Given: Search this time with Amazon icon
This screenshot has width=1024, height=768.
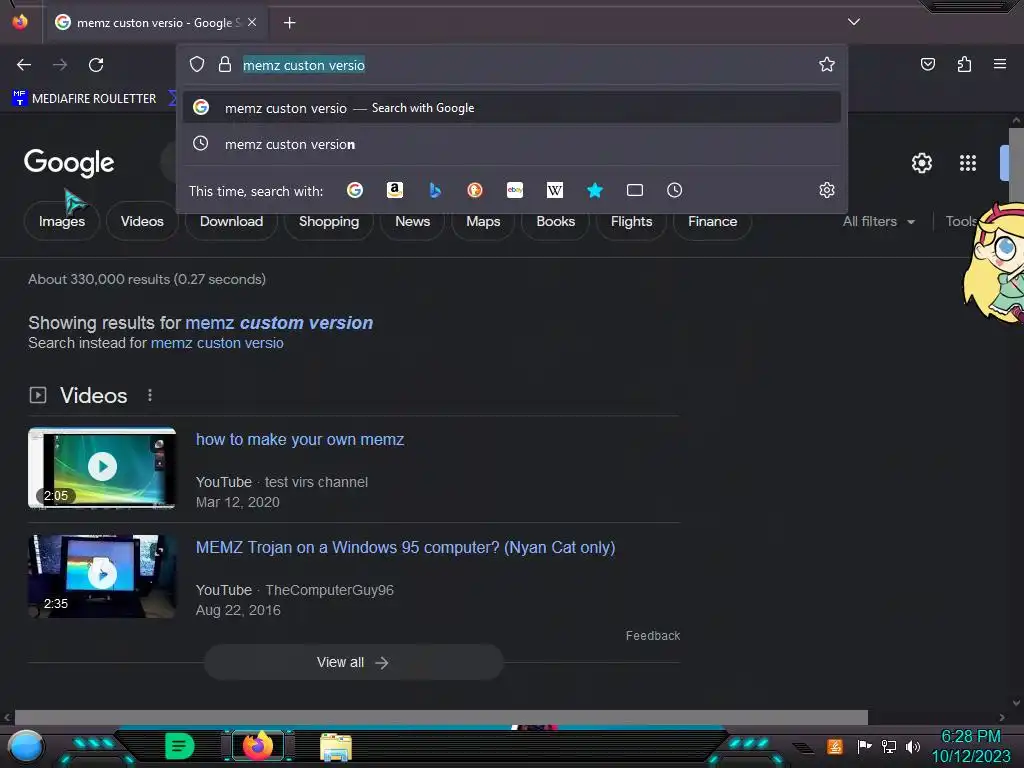Looking at the screenshot, I should (394, 190).
